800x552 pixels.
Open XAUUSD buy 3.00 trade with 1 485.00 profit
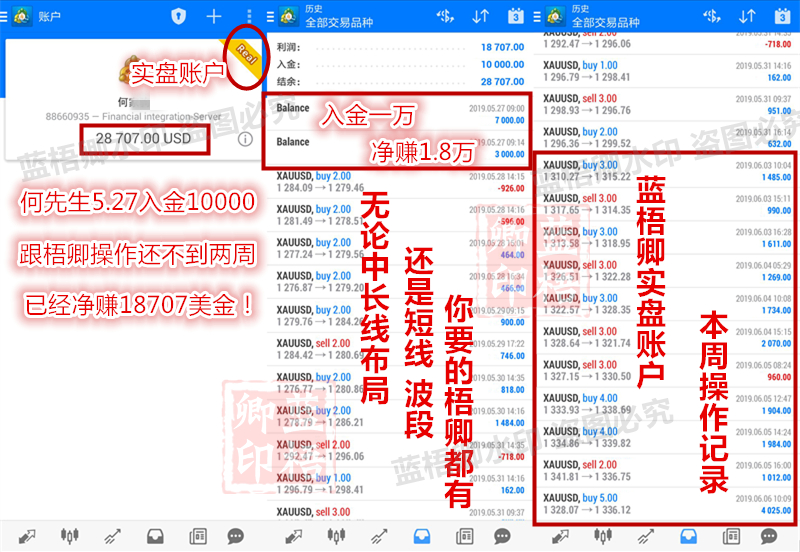point(666,171)
